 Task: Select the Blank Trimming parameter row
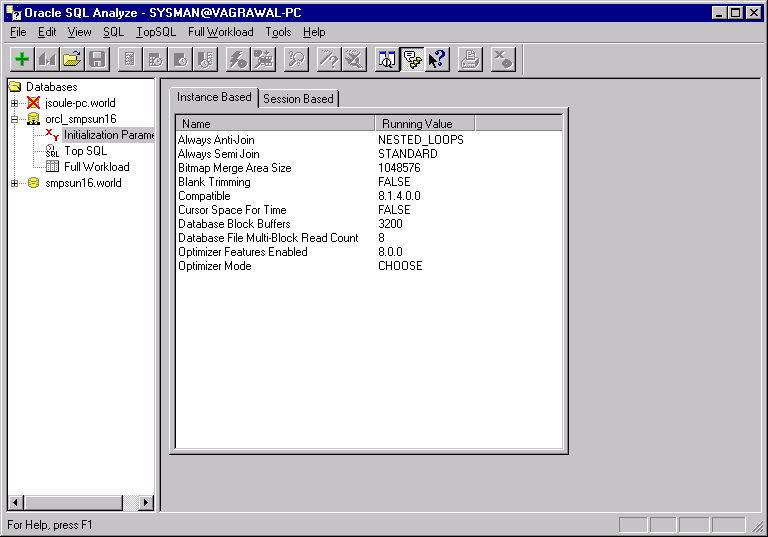pos(369,182)
